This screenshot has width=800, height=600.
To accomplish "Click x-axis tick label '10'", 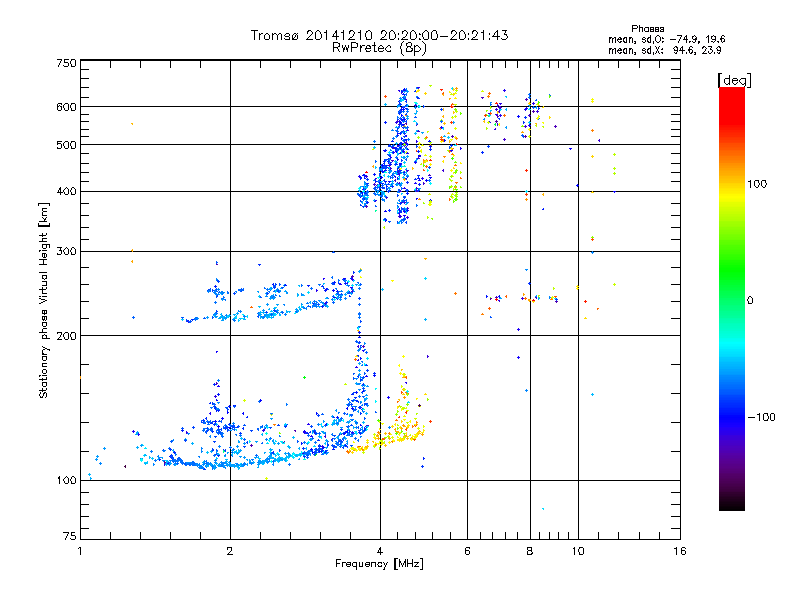I will [578, 551].
